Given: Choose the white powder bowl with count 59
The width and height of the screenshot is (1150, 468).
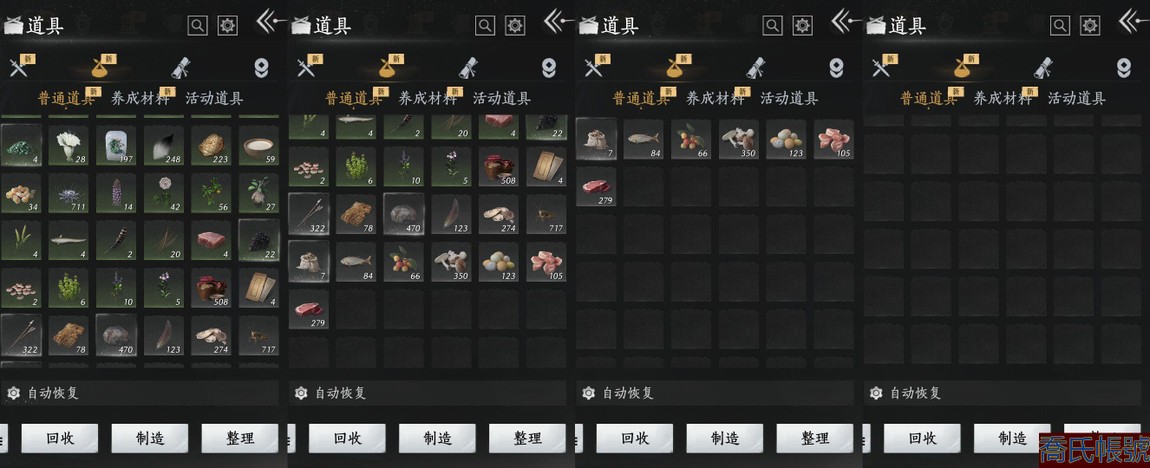Looking at the screenshot, I should pyautogui.click(x=259, y=145).
